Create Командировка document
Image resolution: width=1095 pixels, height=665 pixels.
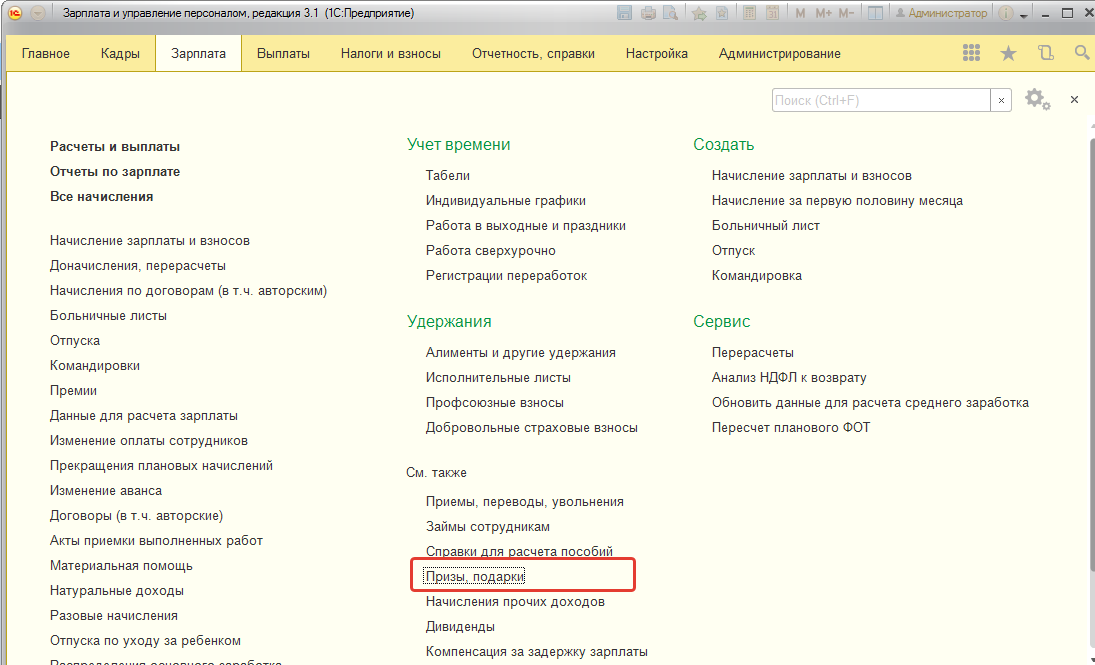tap(756, 276)
